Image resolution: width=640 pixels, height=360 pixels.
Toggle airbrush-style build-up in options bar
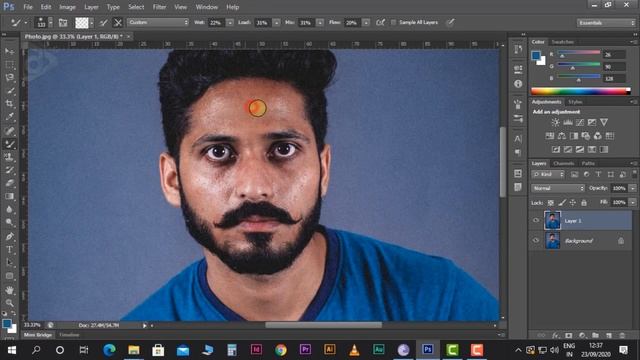[380, 22]
